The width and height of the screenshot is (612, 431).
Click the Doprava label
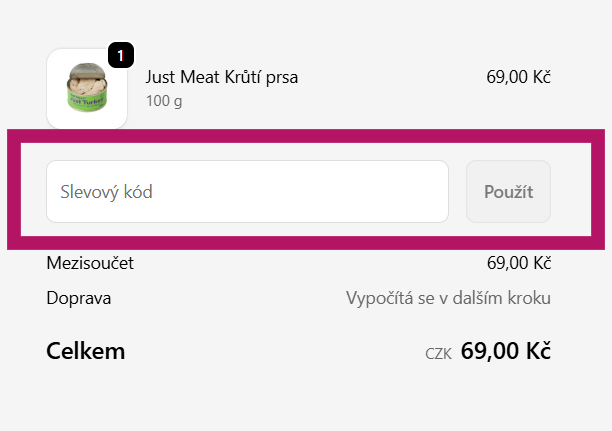79,298
